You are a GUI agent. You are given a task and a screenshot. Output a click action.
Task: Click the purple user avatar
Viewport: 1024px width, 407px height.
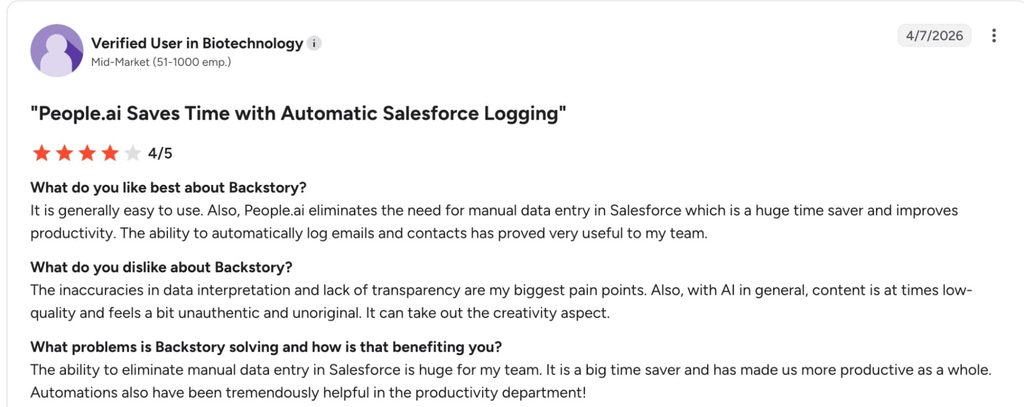(x=57, y=50)
